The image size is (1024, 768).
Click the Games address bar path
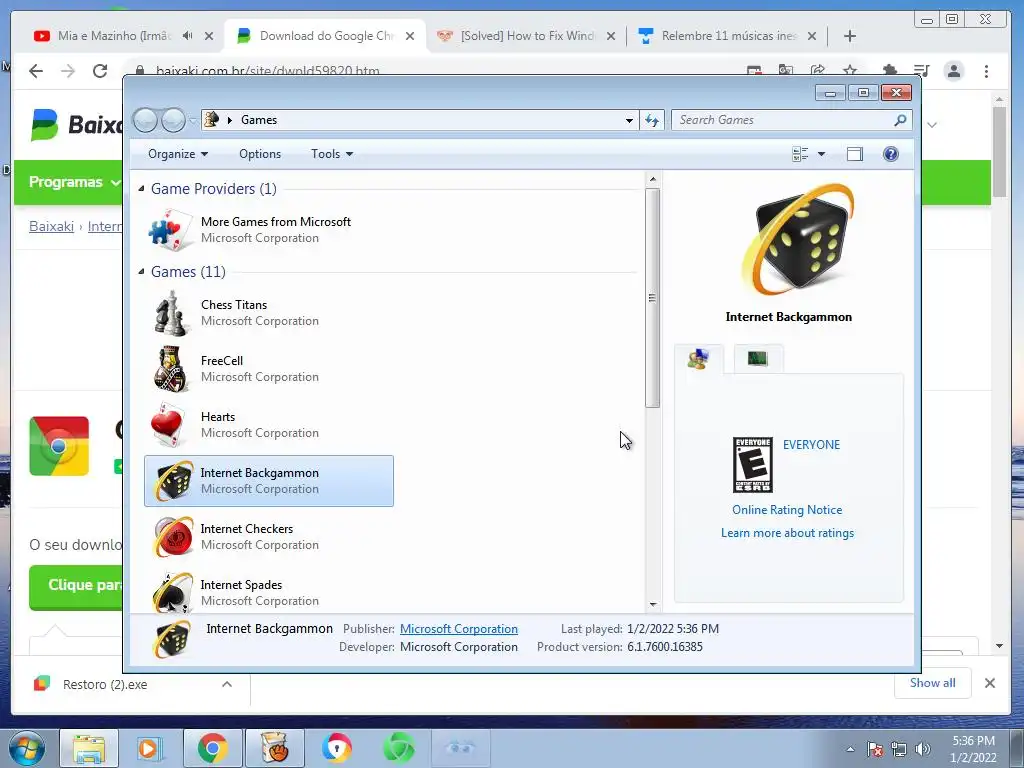[259, 120]
